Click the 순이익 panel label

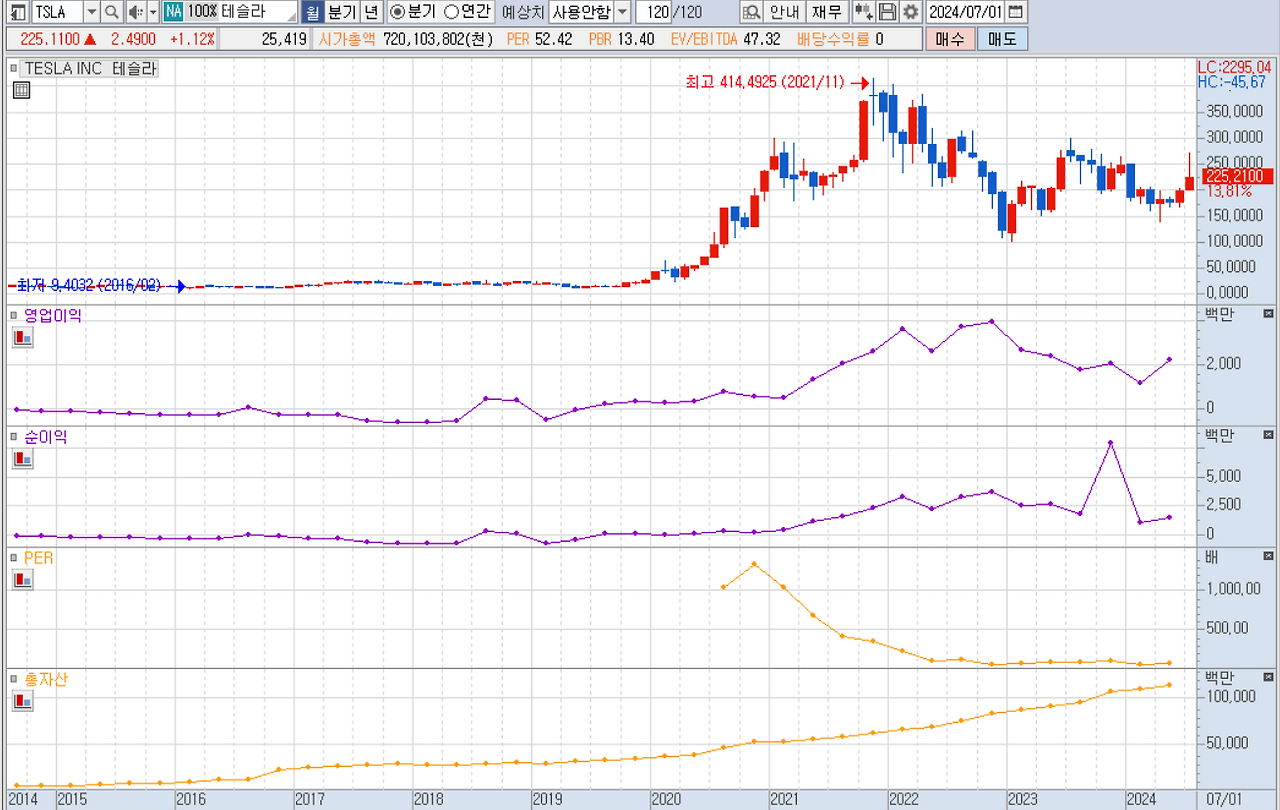tap(45, 437)
